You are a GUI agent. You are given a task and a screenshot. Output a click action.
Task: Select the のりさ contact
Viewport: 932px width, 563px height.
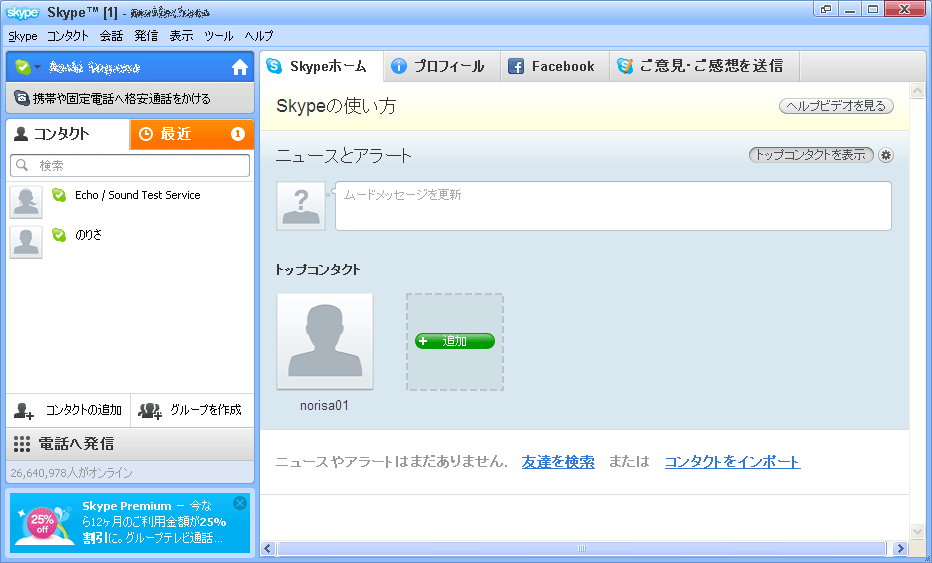130,241
